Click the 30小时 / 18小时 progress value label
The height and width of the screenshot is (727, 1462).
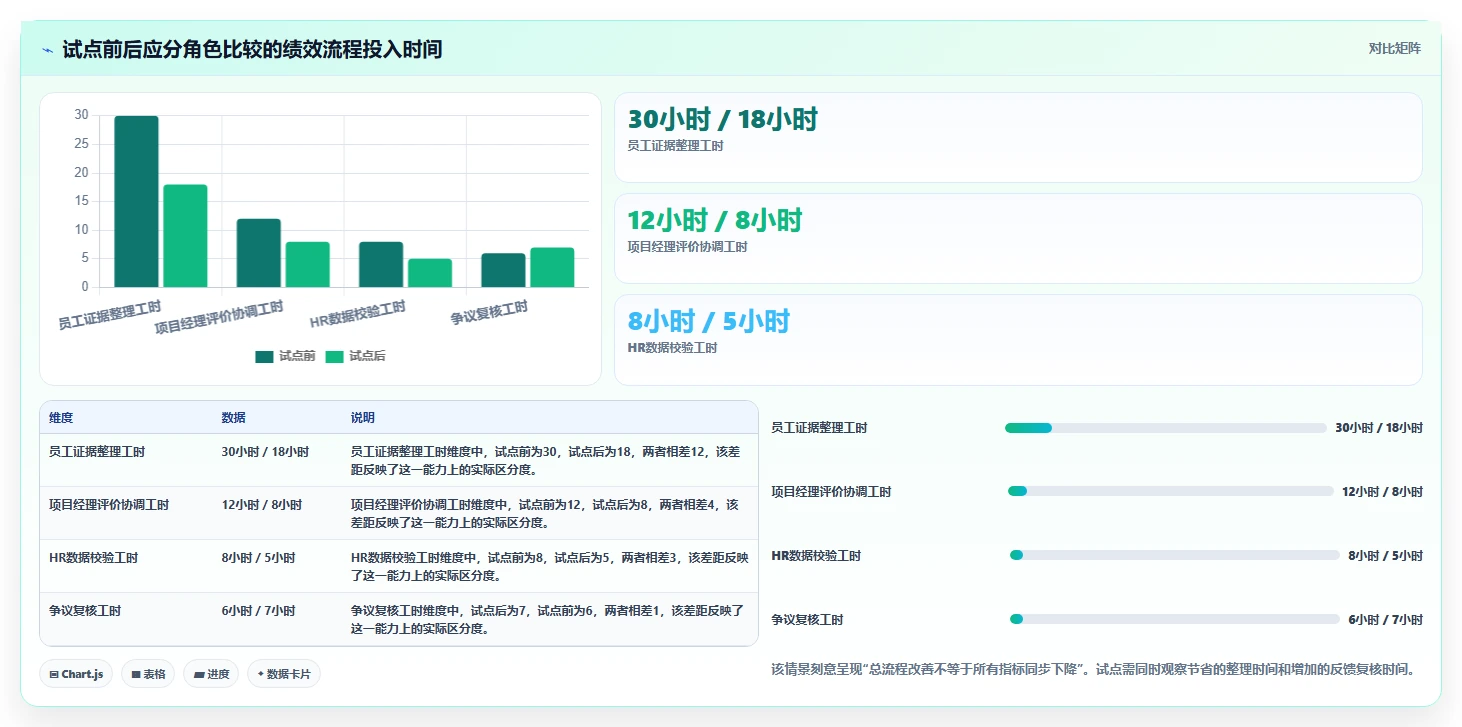coord(1379,428)
